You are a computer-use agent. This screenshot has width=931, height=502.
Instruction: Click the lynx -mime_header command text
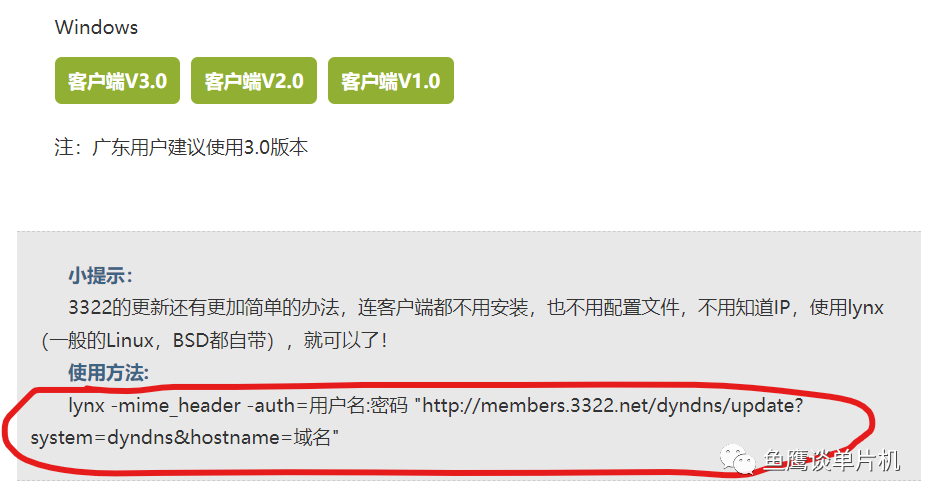click(154, 406)
